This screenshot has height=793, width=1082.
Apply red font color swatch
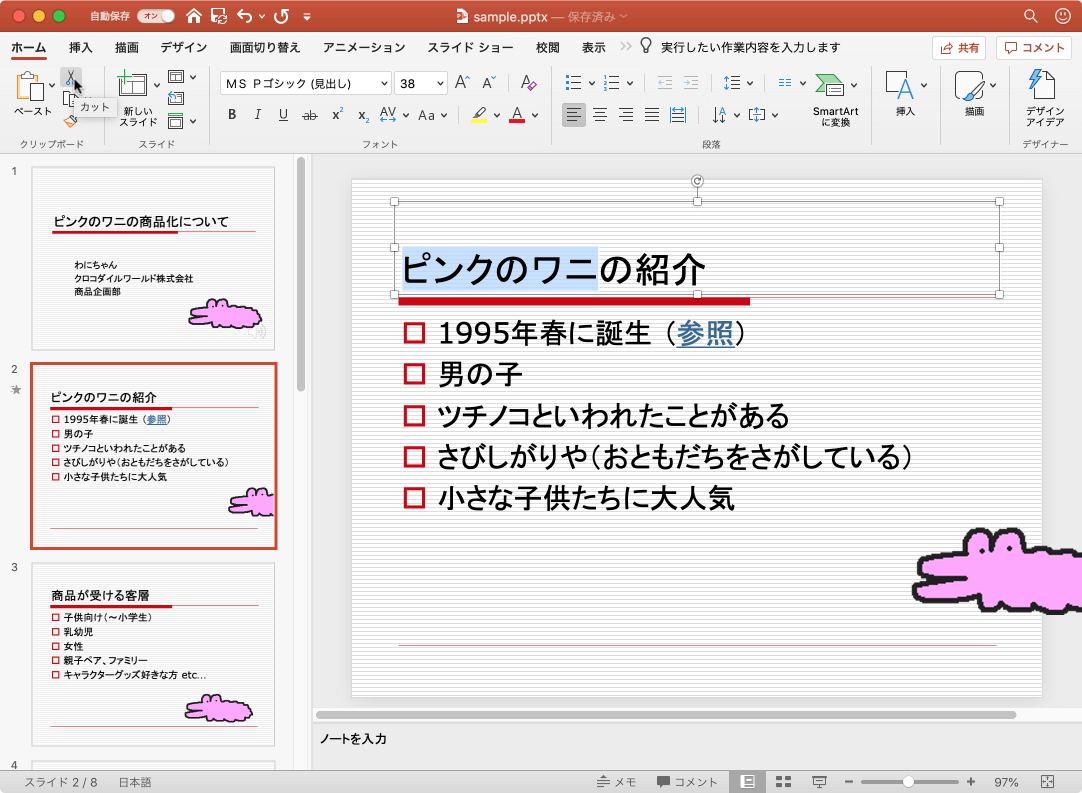point(517,115)
